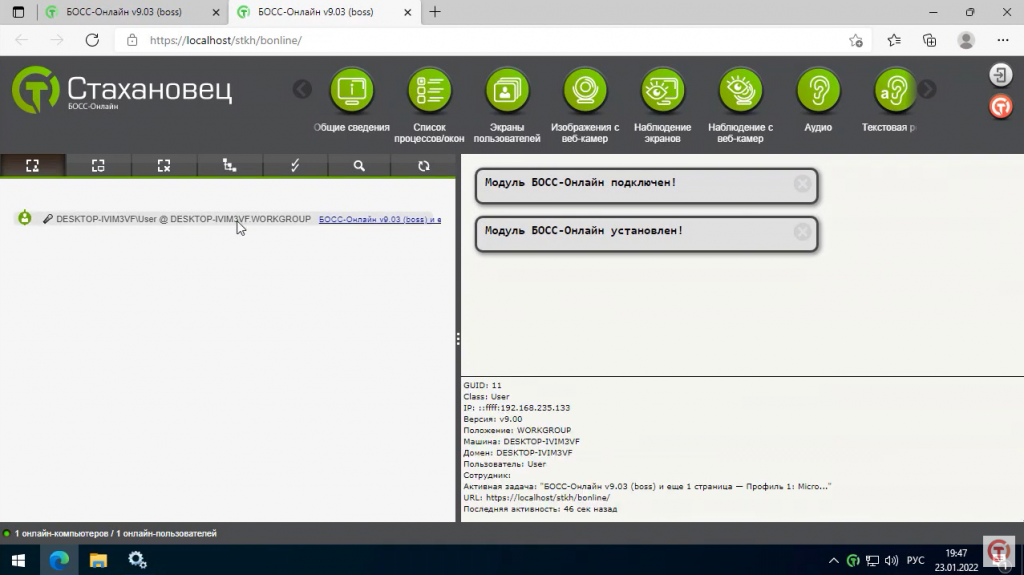
Task: Click the lock site info icon
Action: pyautogui.click(x=132, y=40)
